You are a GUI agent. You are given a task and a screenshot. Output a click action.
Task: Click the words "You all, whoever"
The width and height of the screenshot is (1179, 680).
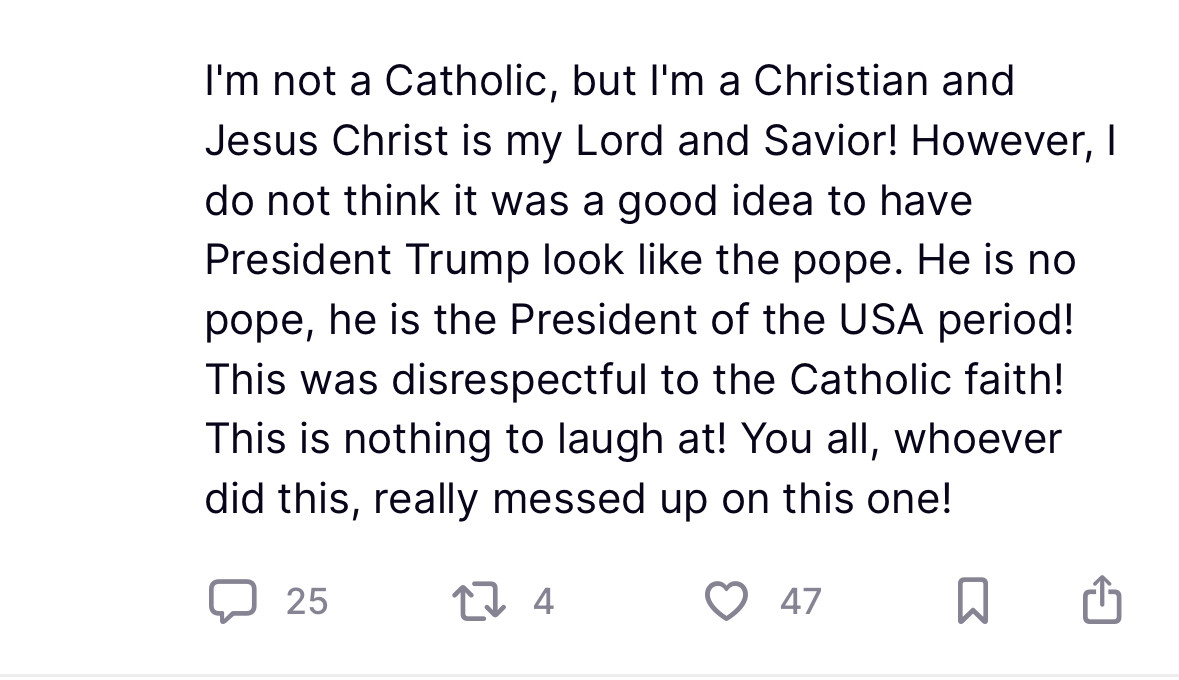[x=901, y=439]
